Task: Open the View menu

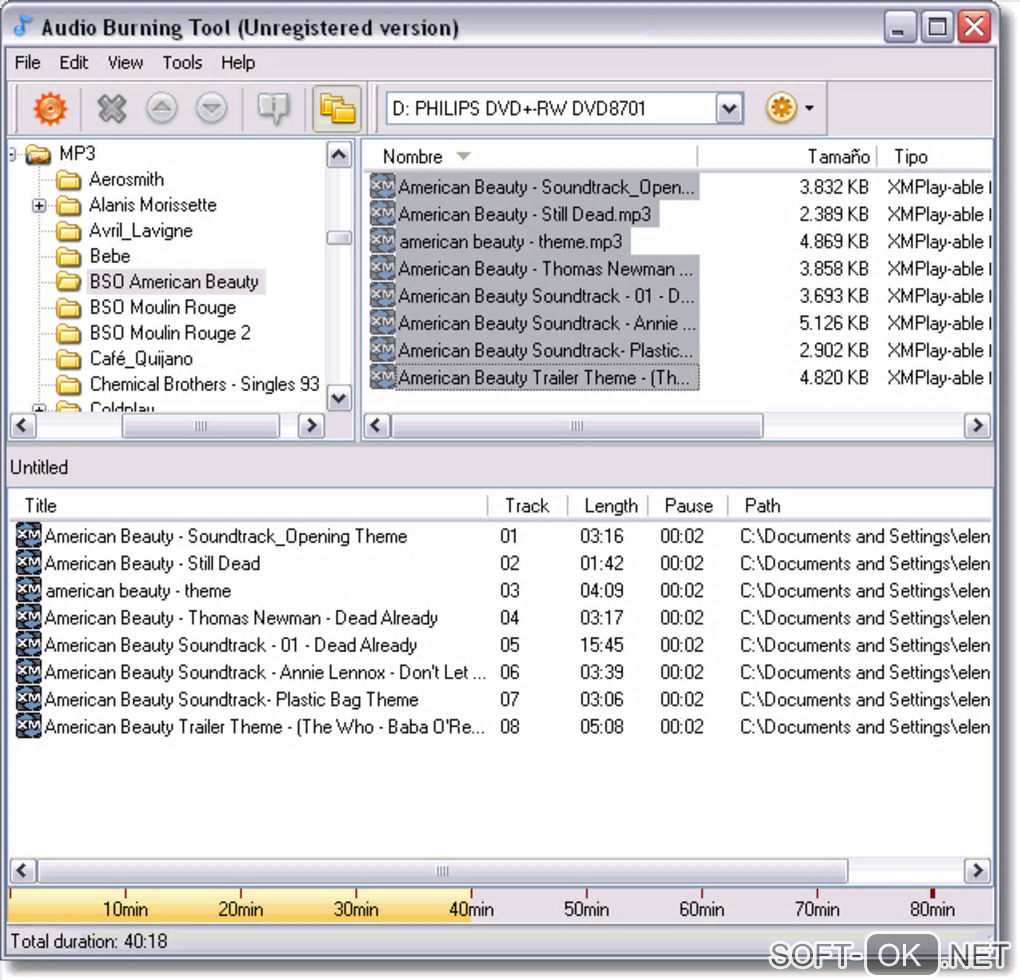Action: click(x=125, y=62)
